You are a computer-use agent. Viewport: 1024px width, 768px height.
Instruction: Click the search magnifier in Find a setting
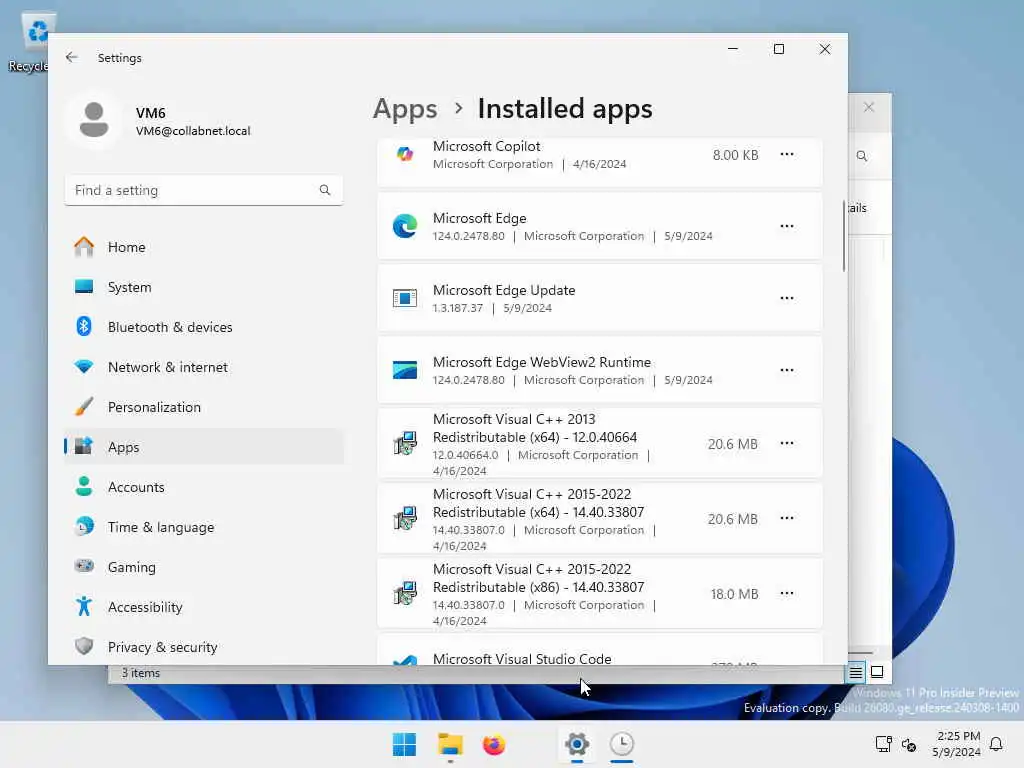pyautogui.click(x=325, y=190)
